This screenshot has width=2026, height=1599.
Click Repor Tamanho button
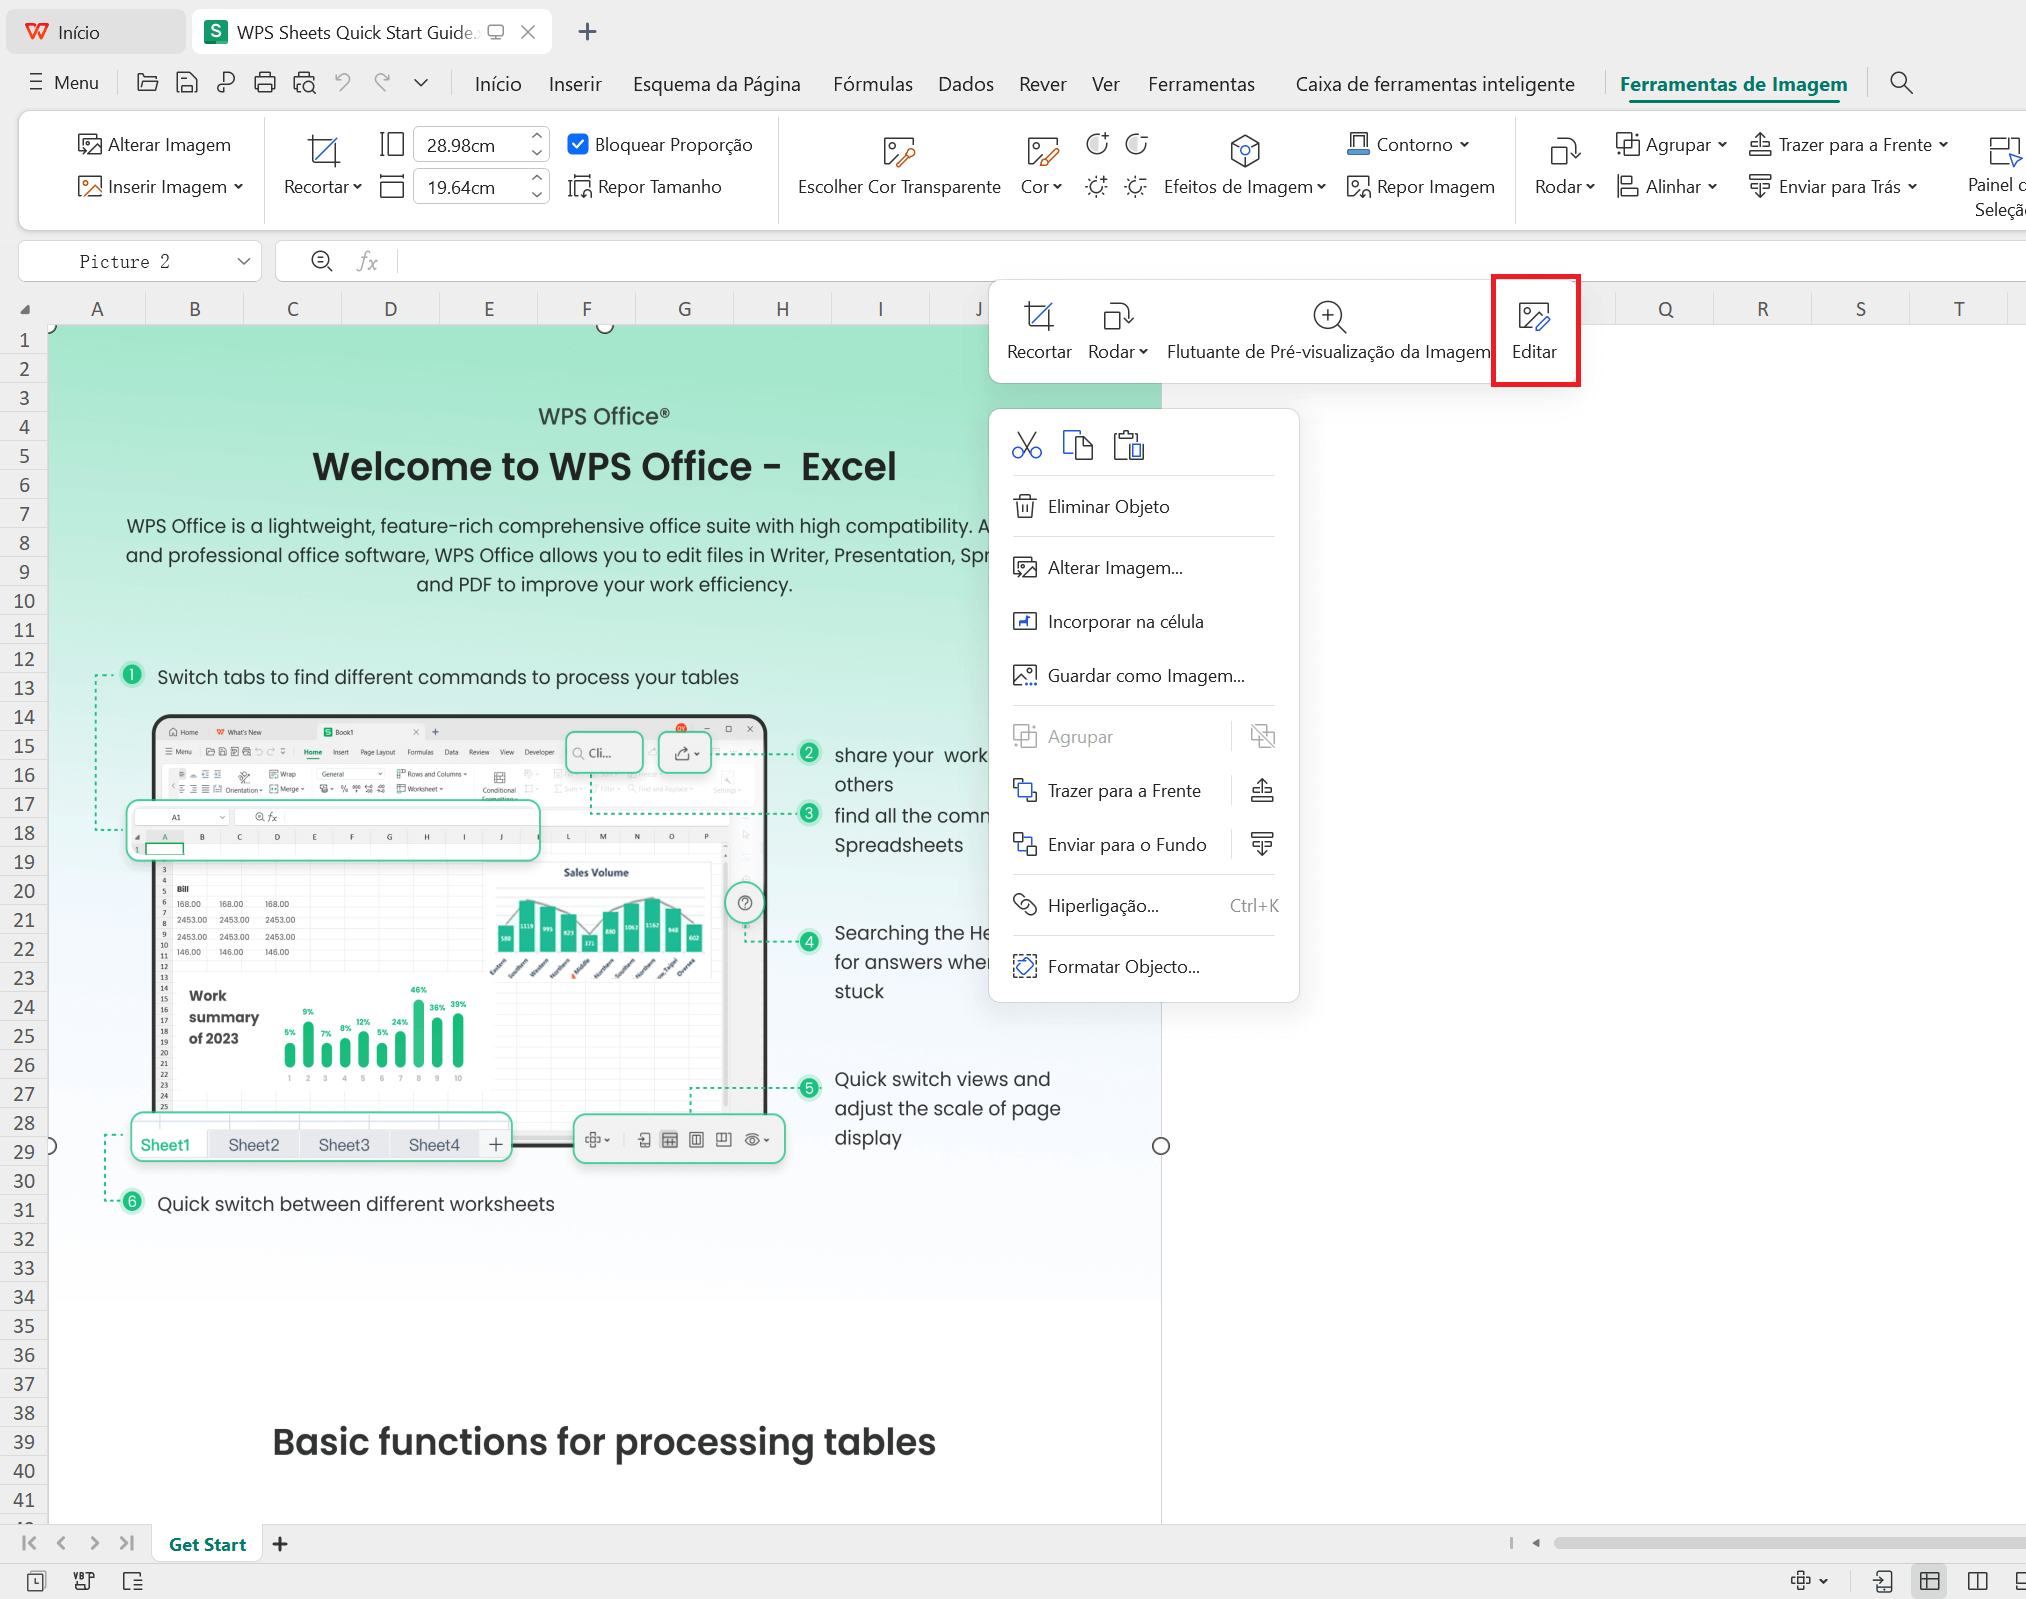[x=645, y=187]
